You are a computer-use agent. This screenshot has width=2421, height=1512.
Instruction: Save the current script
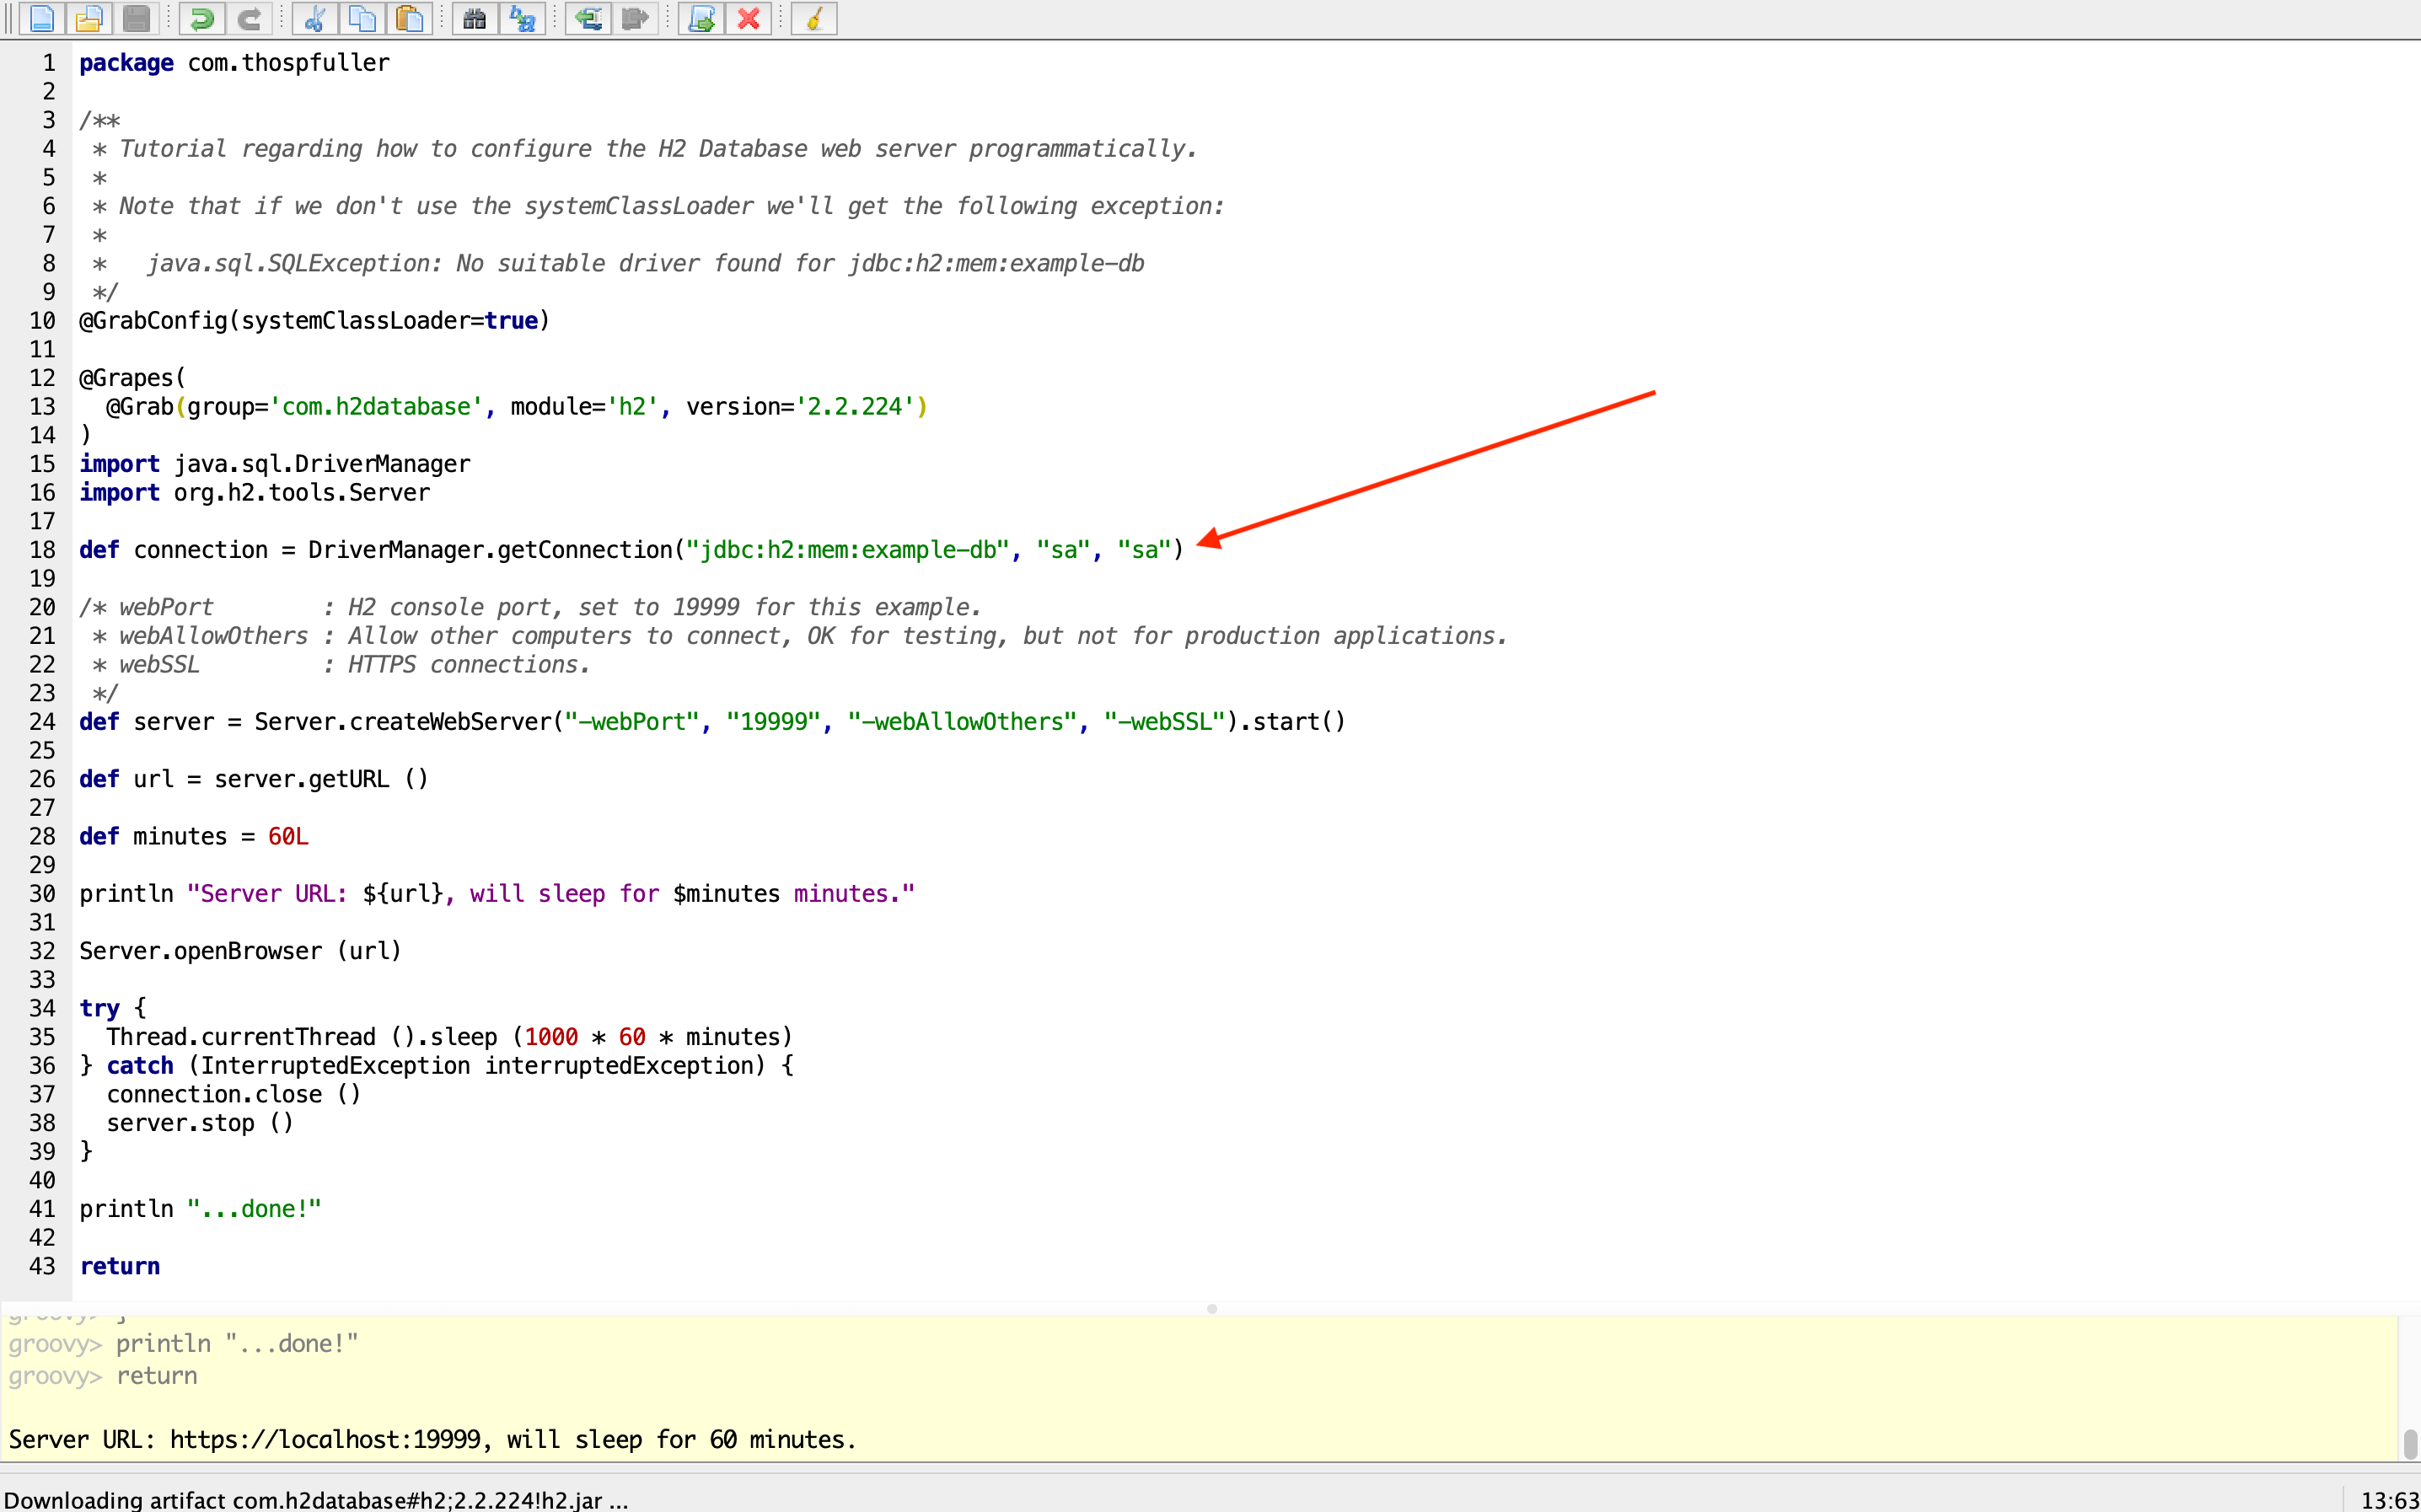coord(137,18)
